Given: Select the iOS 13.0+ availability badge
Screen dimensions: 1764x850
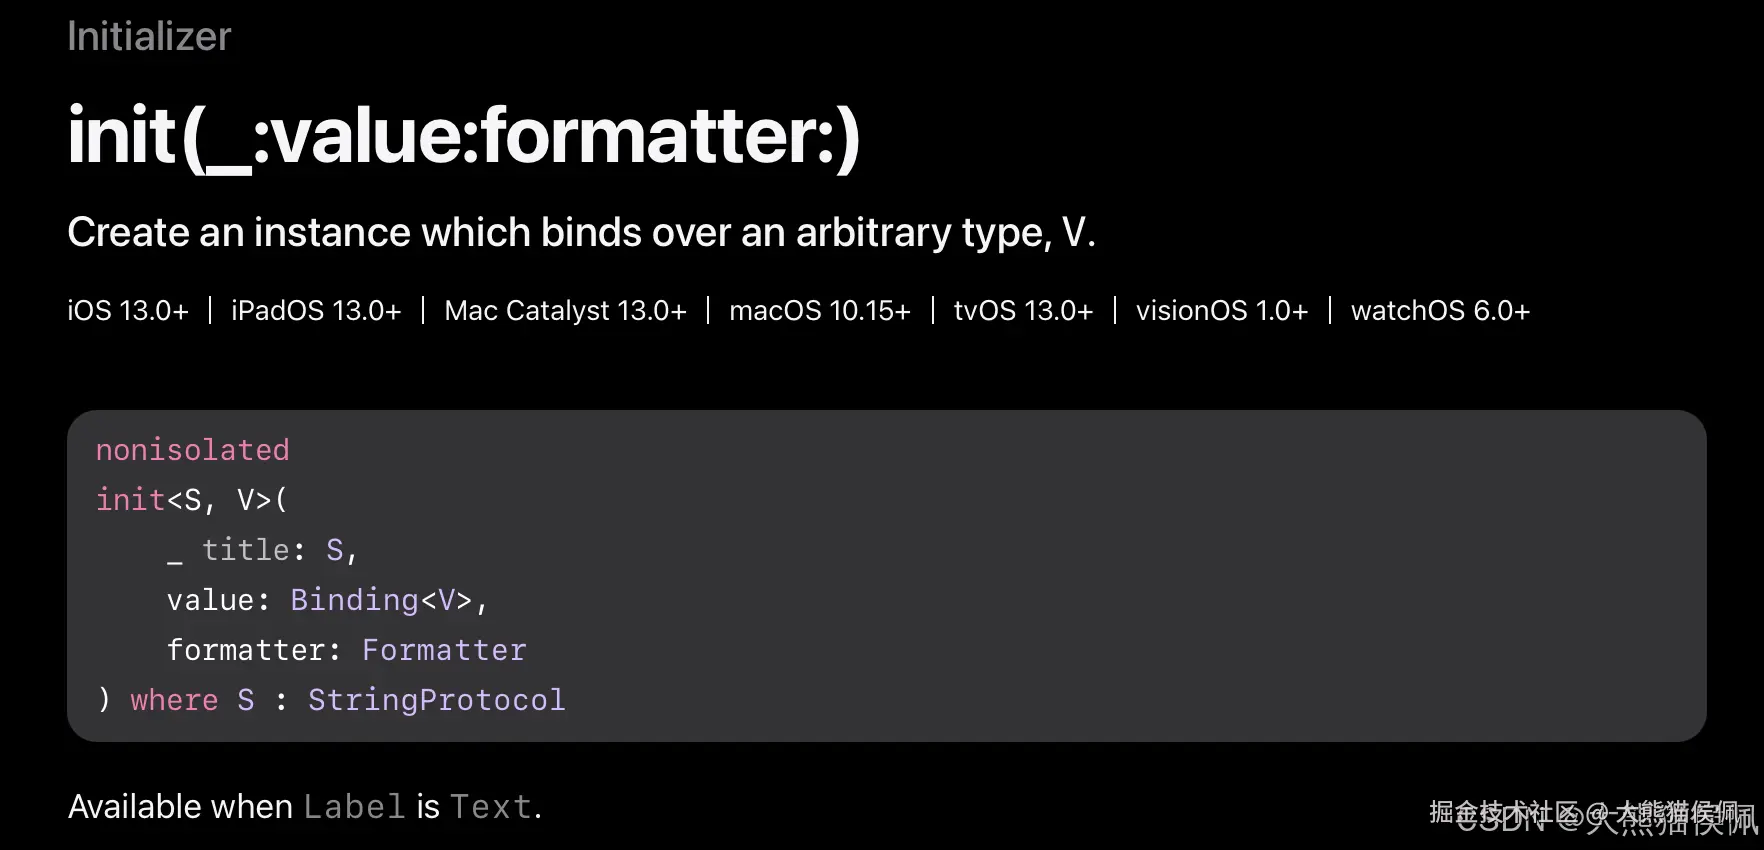Looking at the screenshot, I should [x=128, y=311].
